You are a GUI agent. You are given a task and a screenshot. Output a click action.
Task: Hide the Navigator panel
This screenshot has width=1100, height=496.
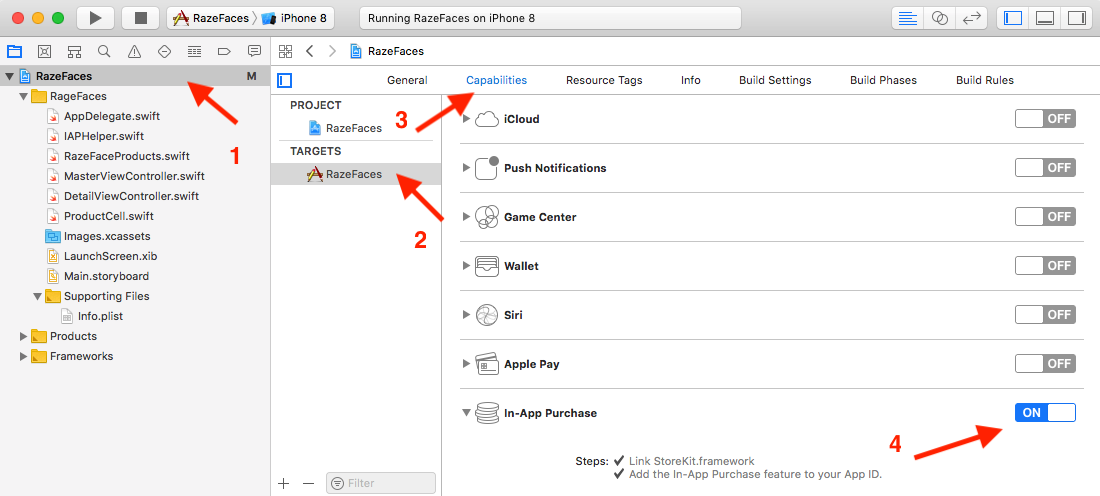pos(1013,18)
